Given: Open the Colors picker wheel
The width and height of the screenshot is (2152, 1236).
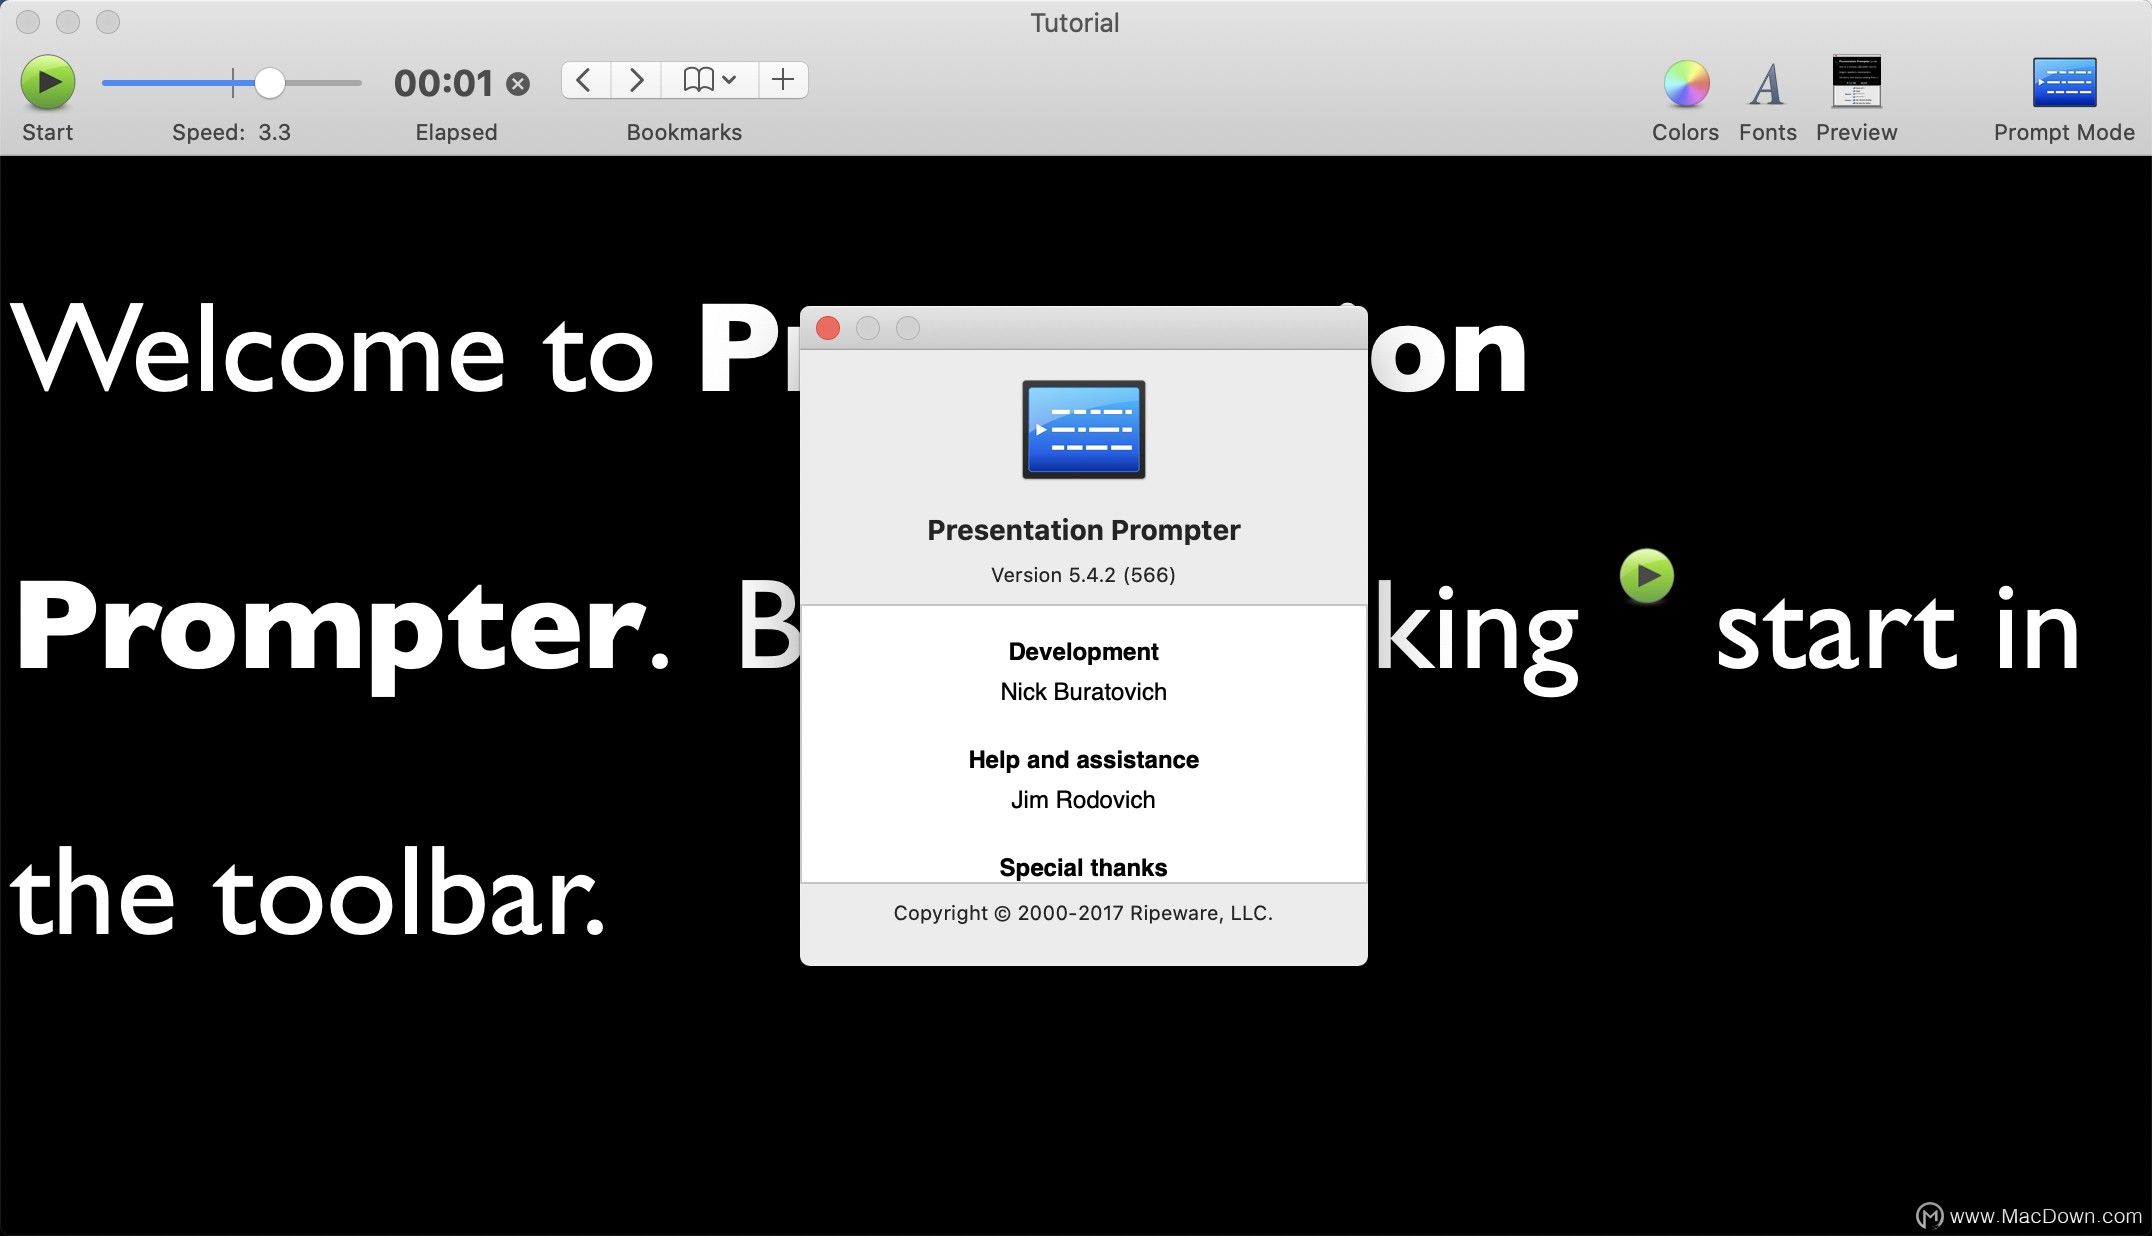Looking at the screenshot, I should 1685,84.
